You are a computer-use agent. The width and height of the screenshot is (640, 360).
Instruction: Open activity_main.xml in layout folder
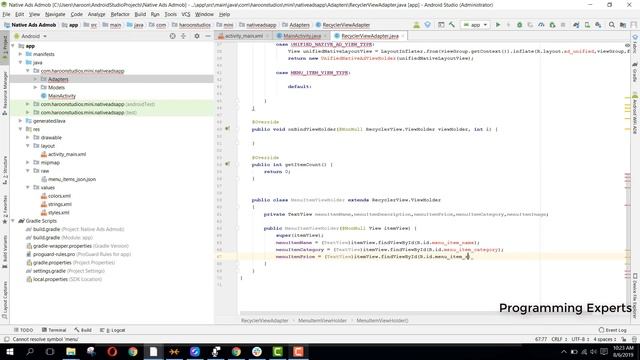tap(67, 154)
